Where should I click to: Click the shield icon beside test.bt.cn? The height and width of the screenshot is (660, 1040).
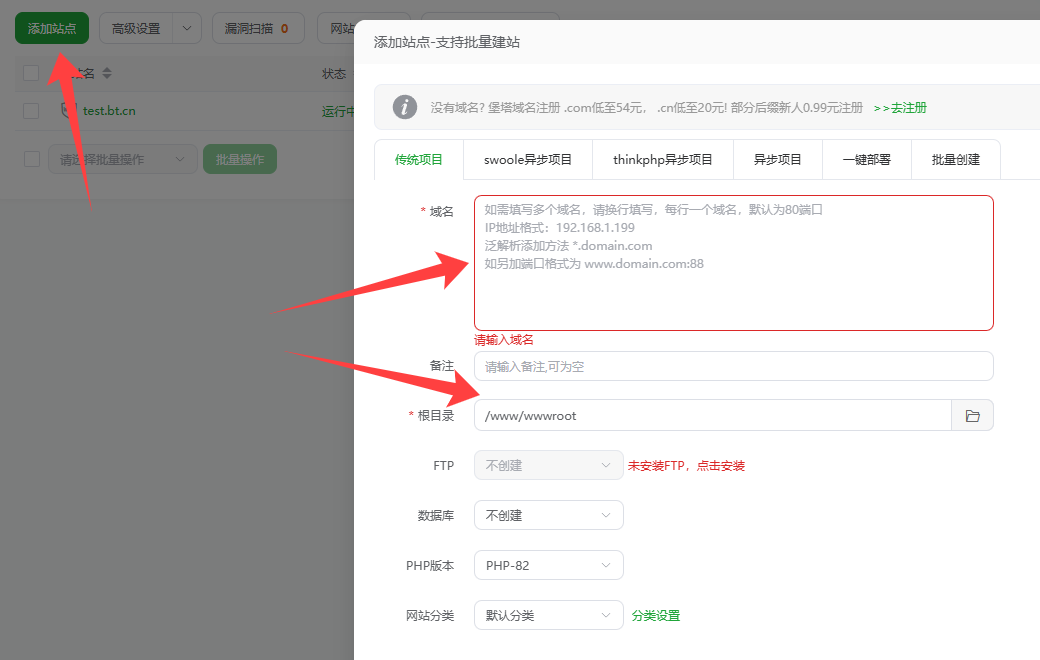[x=69, y=111]
